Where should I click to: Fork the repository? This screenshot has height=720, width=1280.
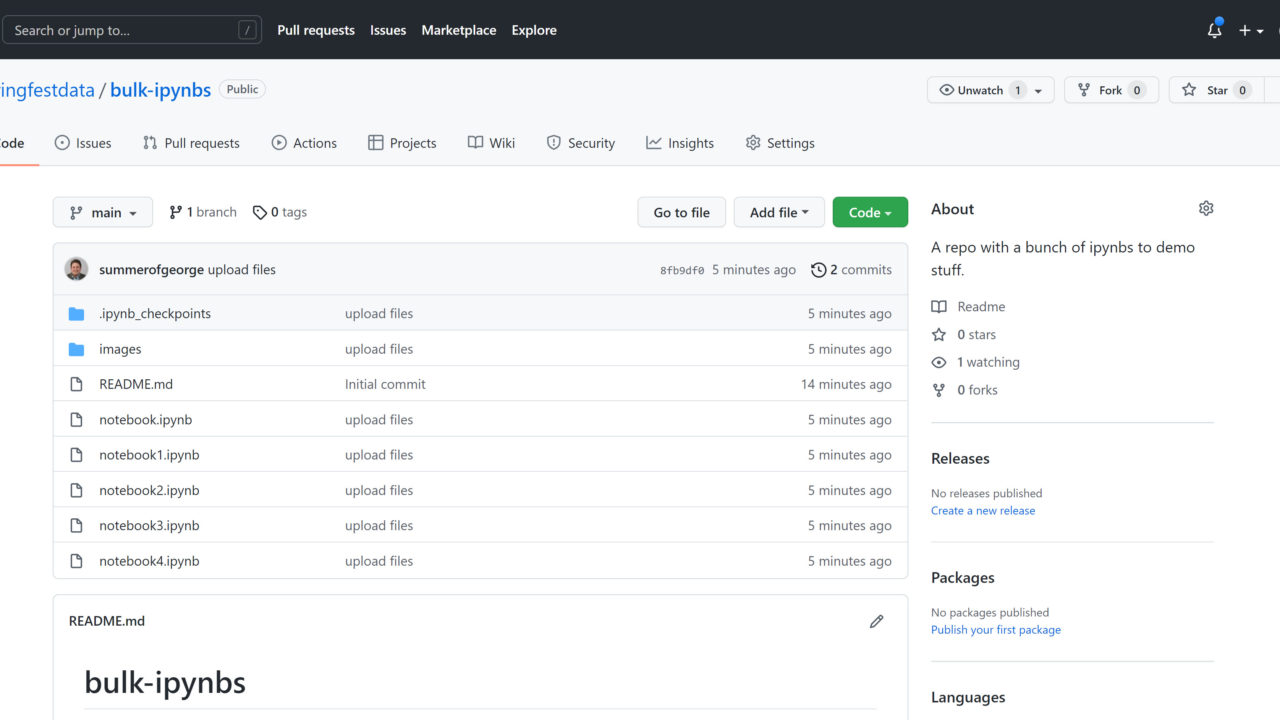pos(1100,90)
